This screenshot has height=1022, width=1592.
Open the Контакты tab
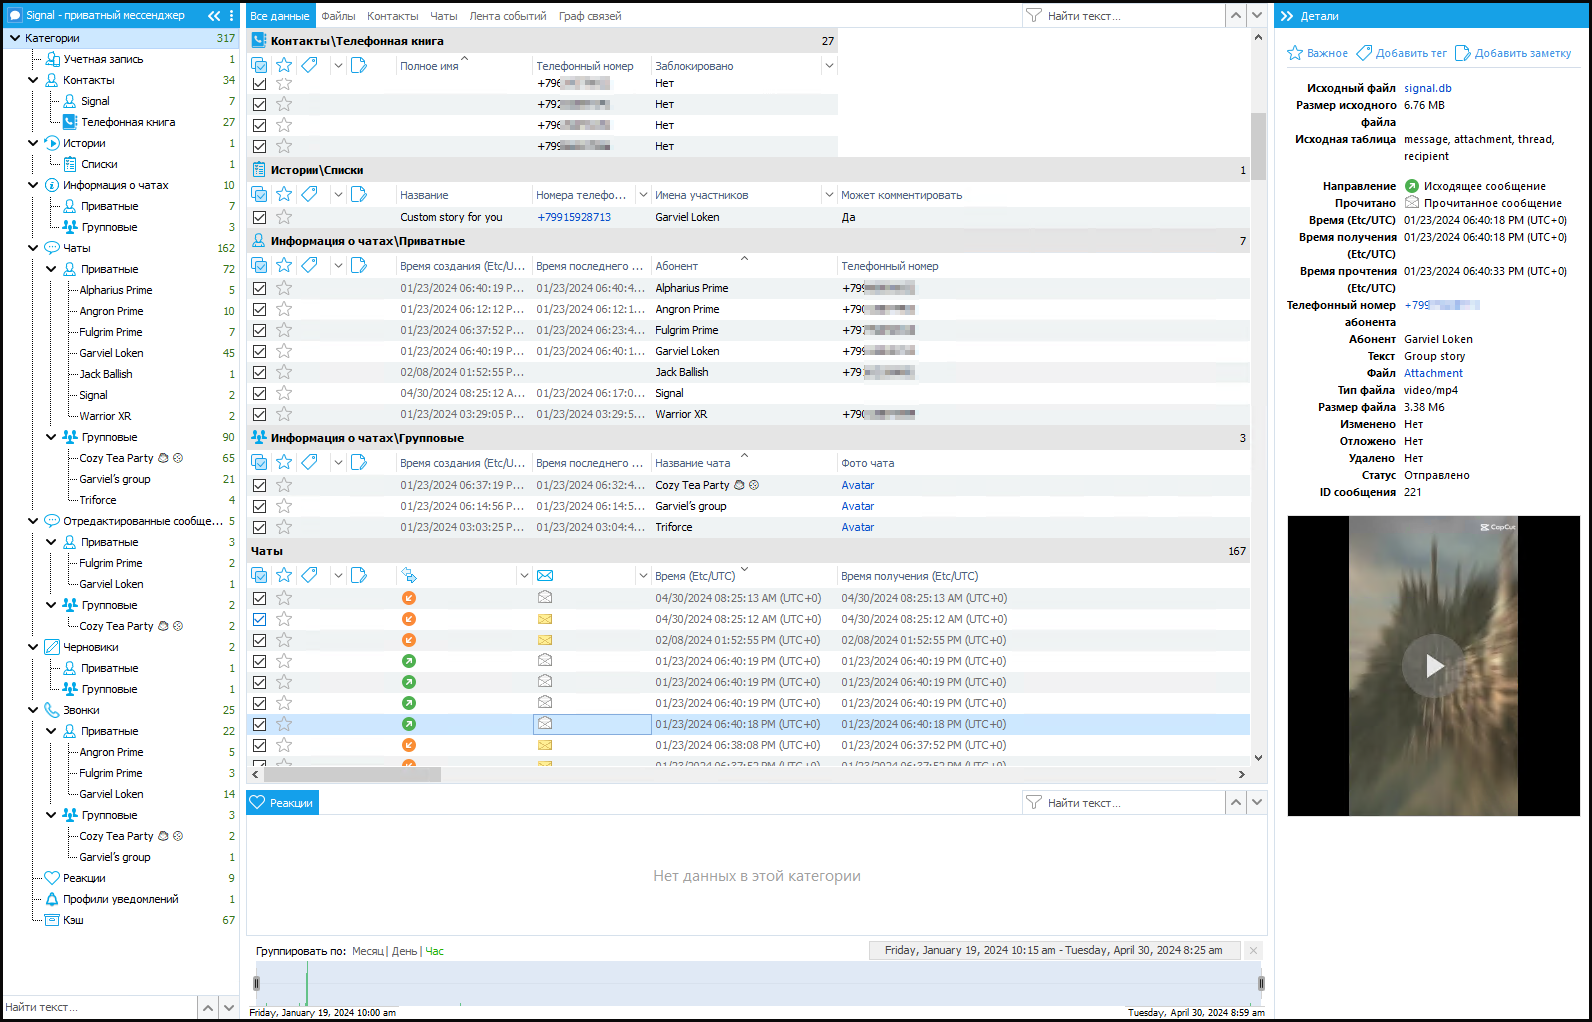pos(393,16)
